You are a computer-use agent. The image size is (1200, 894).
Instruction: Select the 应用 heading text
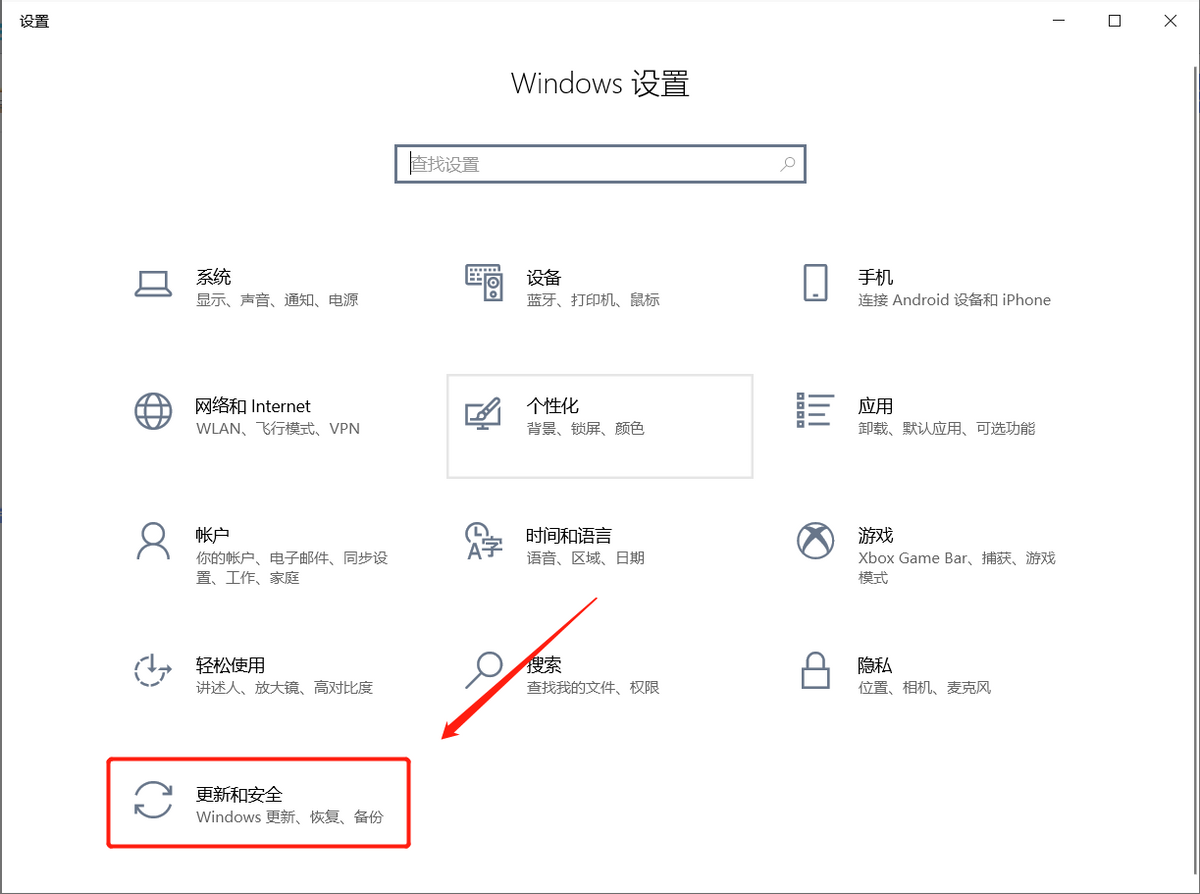point(875,406)
